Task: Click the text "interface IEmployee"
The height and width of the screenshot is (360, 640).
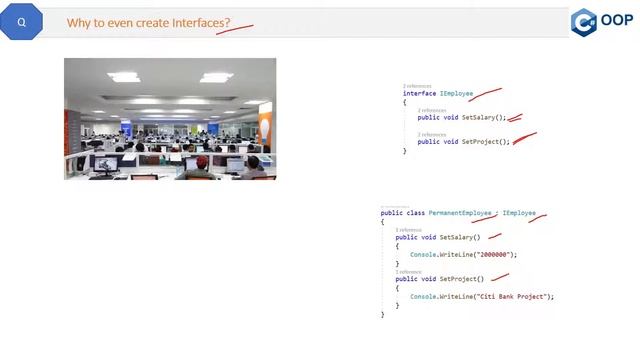Action: 438,93
